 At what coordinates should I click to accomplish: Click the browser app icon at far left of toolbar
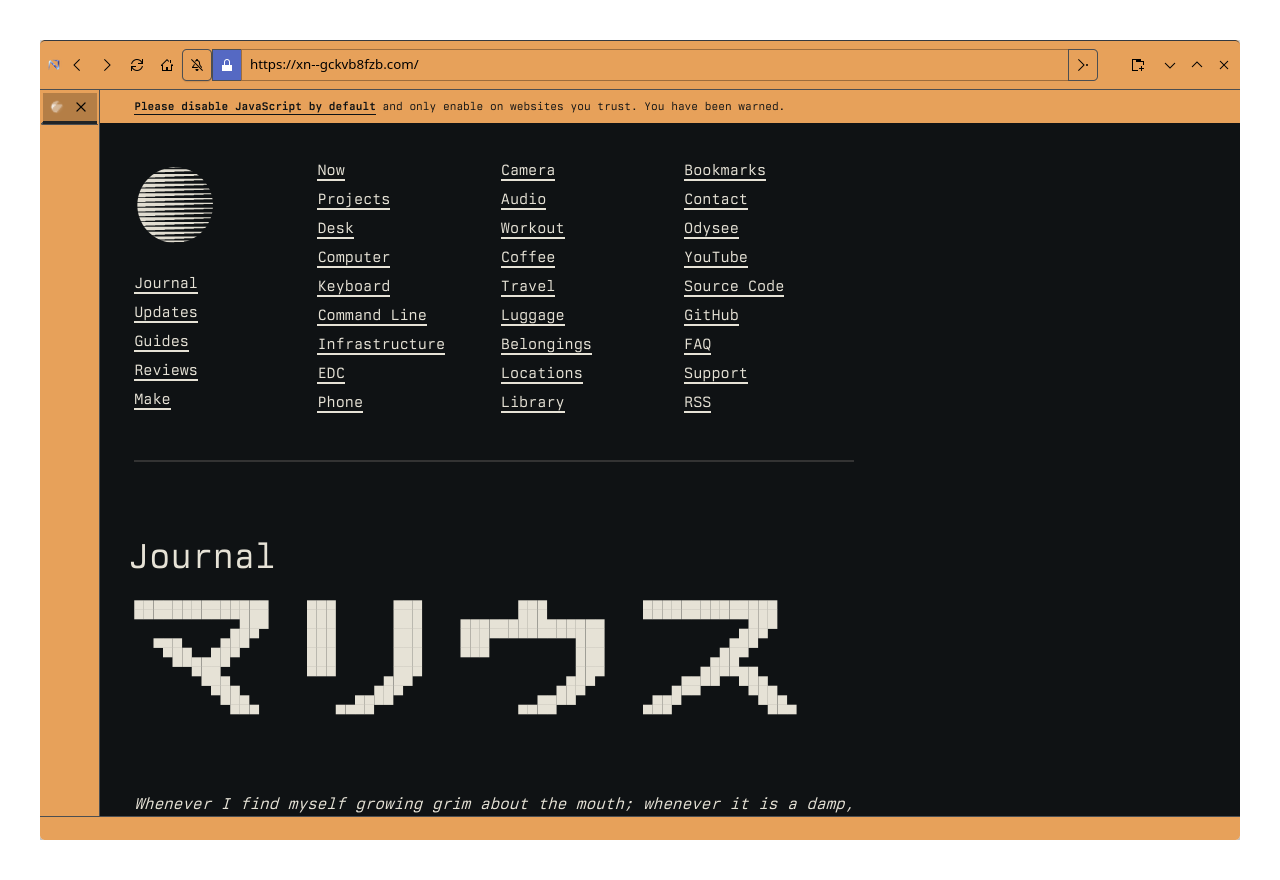54,65
